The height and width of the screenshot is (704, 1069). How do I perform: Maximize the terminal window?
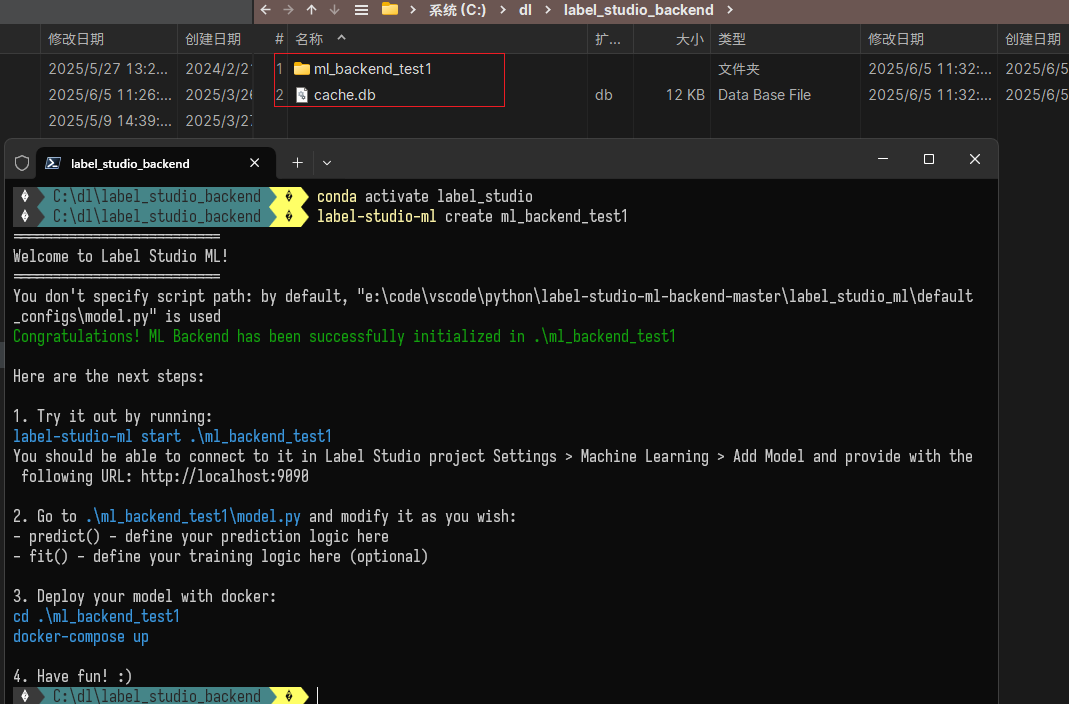click(x=929, y=159)
